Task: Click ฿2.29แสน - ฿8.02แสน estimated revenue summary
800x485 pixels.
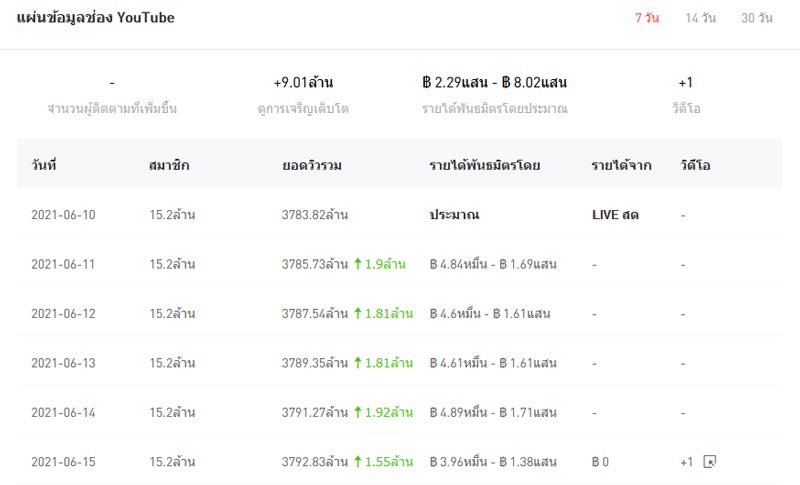Action: (494, 82)
